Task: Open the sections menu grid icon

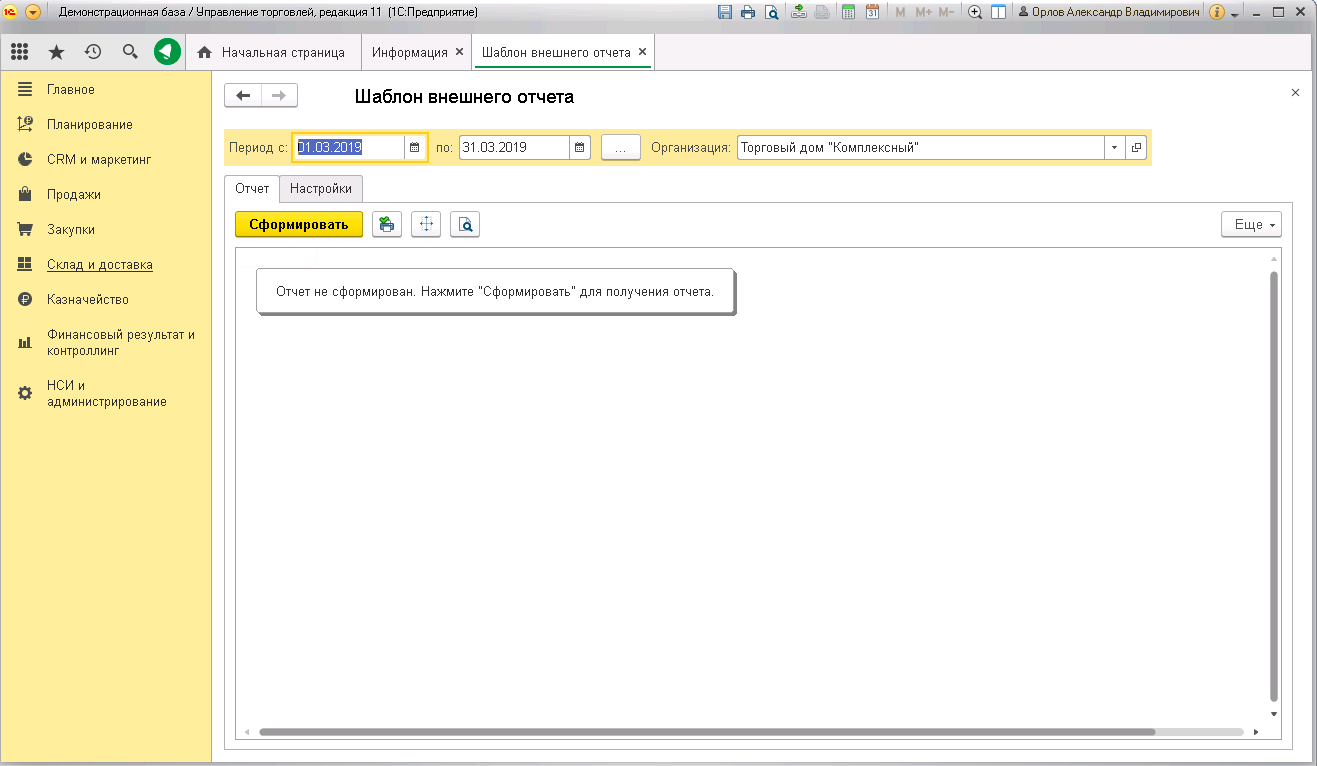Action: pyautogui.click(x=19, y=52)
